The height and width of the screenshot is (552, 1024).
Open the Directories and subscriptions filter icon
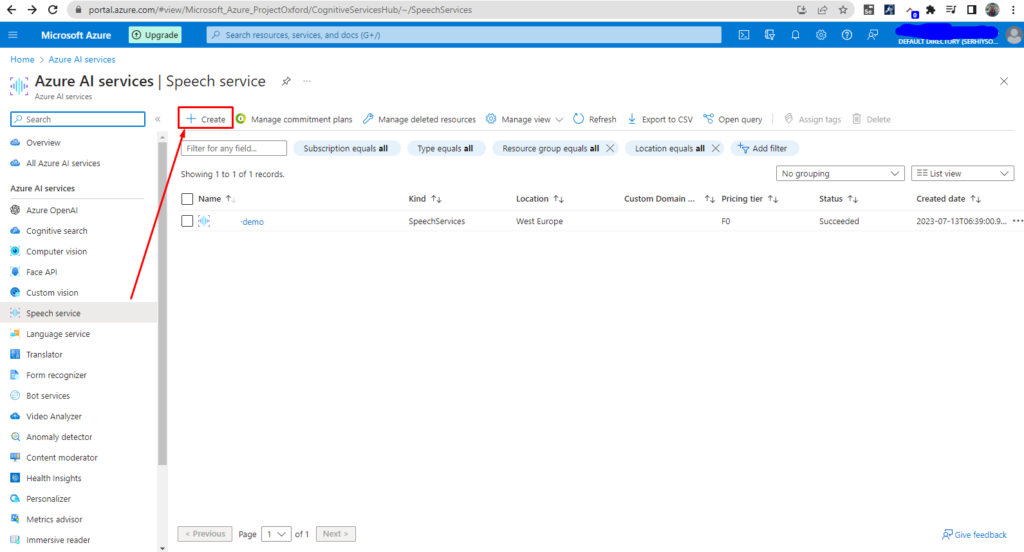tap(769, 35)
